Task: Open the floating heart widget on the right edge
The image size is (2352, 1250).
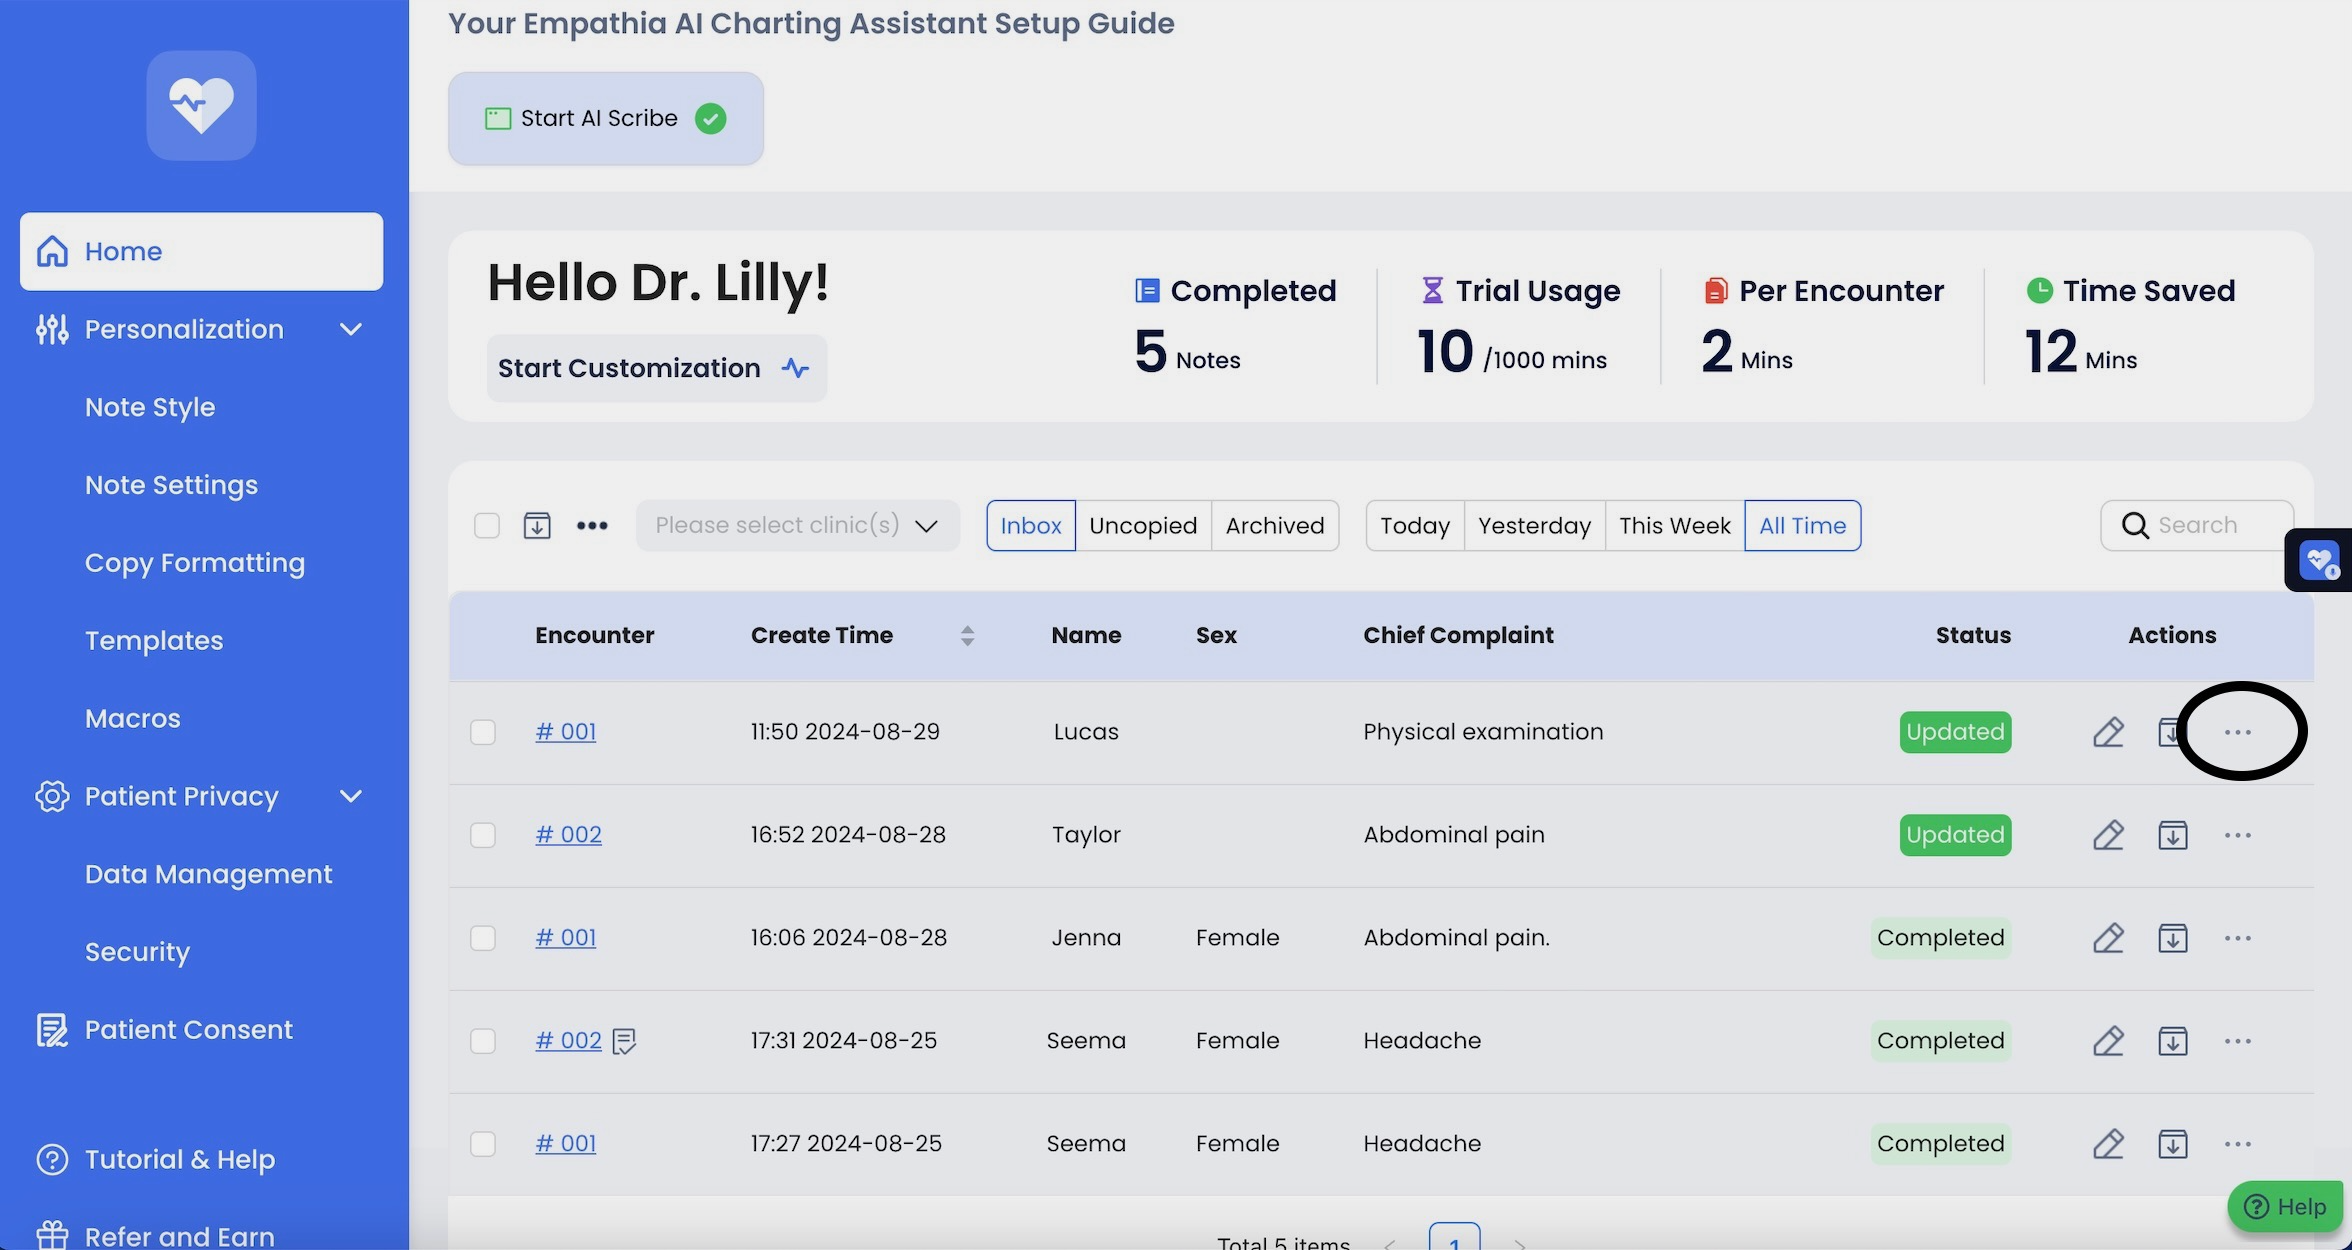Action: [x=2319, y=560]
